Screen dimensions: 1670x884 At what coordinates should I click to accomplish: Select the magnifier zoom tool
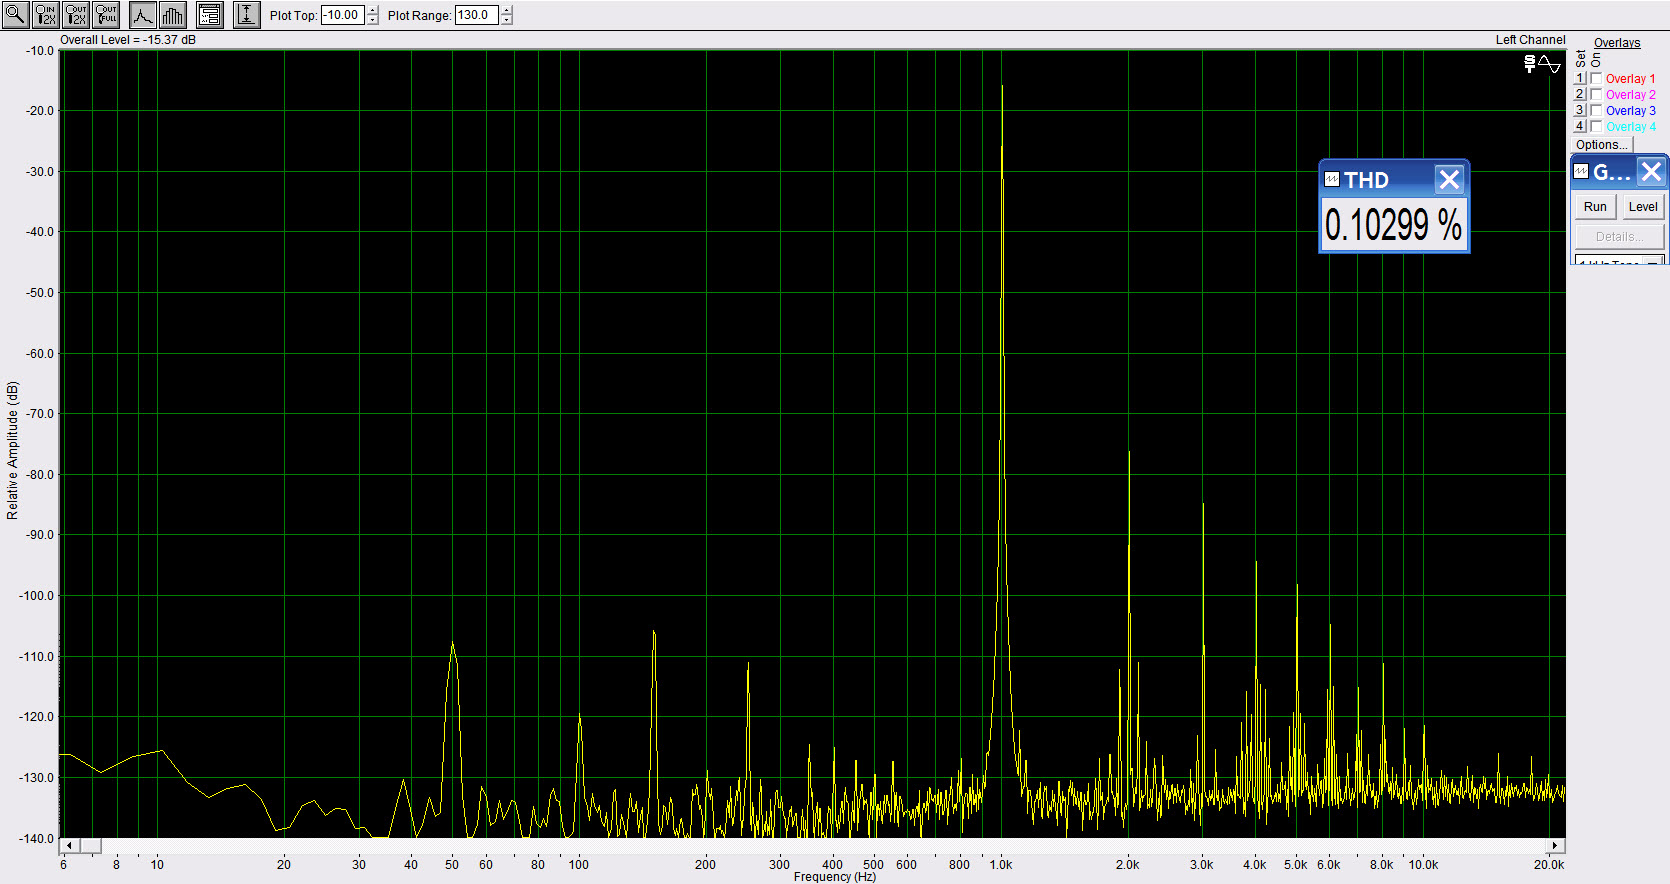coord(16,15)
